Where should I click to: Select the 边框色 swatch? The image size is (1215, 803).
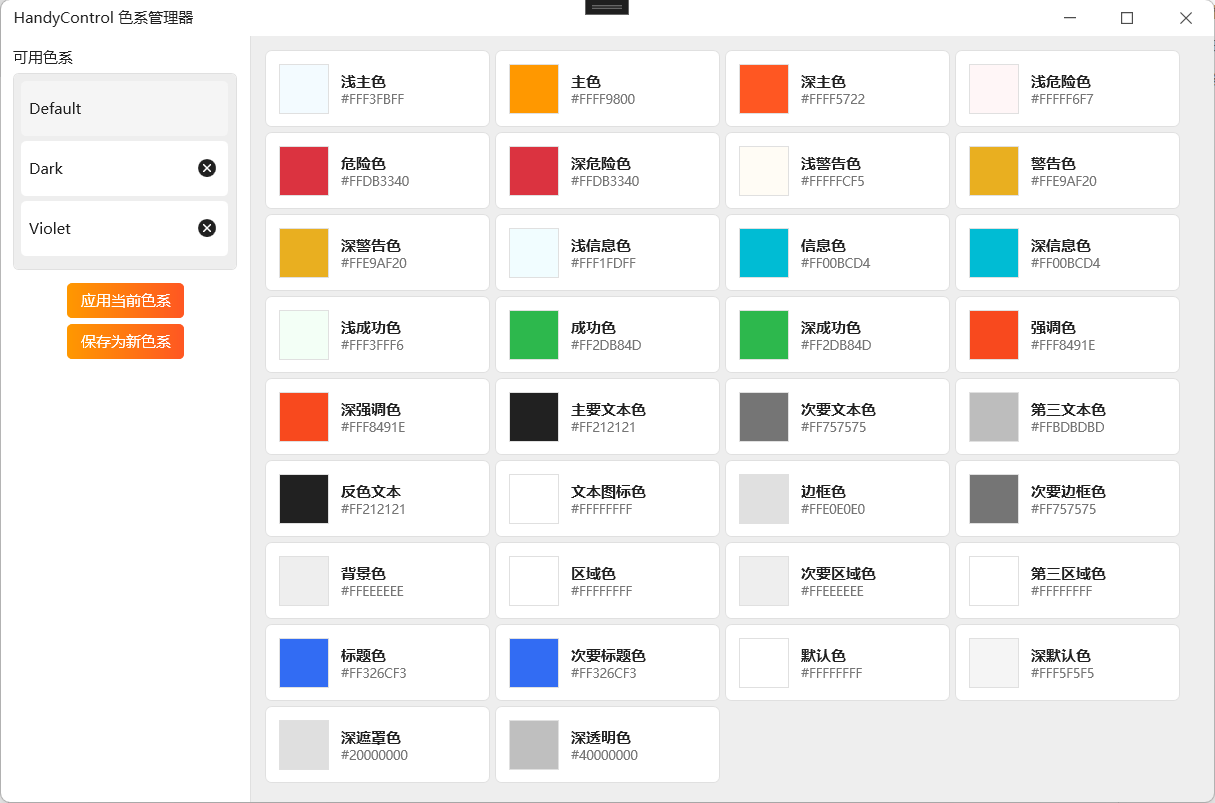764,499
